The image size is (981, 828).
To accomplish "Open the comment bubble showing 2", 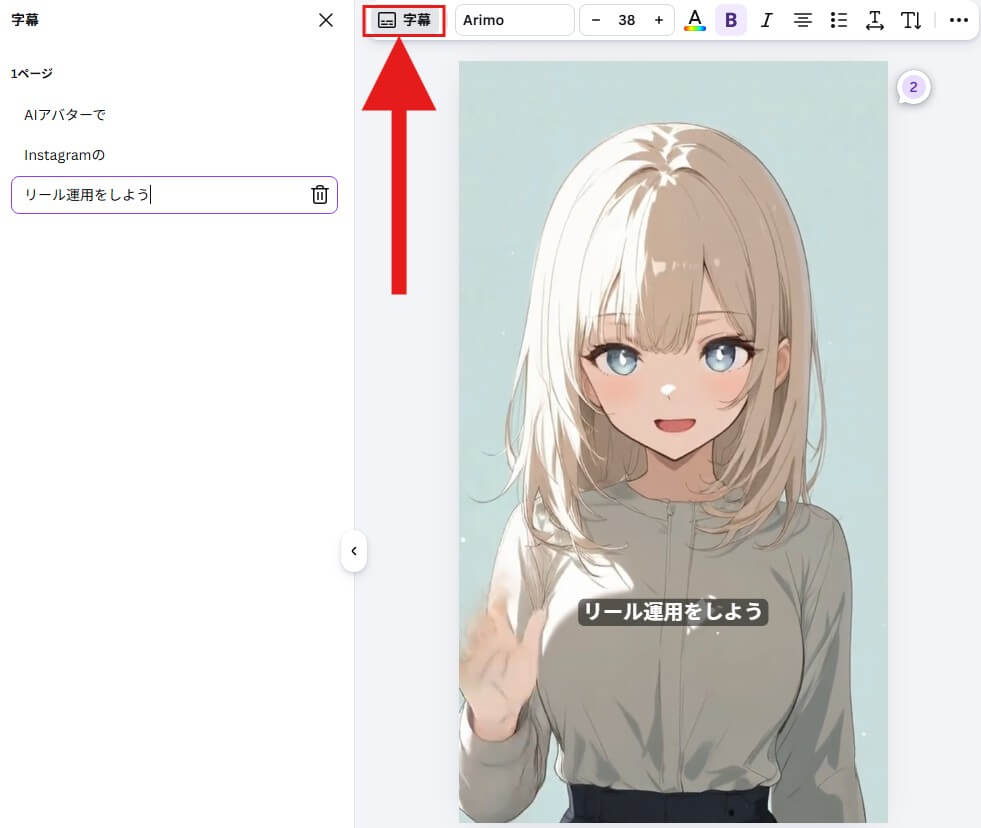I will click(913, 88).
